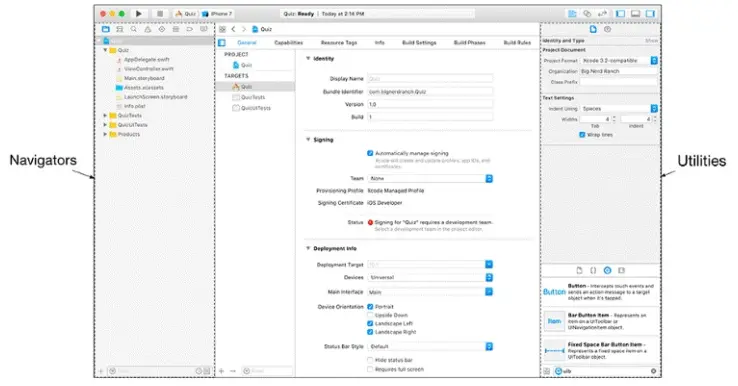The height and width of the screenshot is (386, 738).
Task: Select the iPhone 7 run destination
Action: 217,14
